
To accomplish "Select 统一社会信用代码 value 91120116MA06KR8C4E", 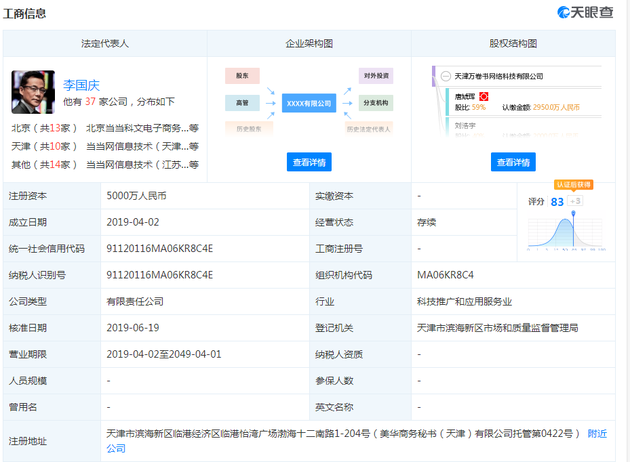I will coord(160,249).
